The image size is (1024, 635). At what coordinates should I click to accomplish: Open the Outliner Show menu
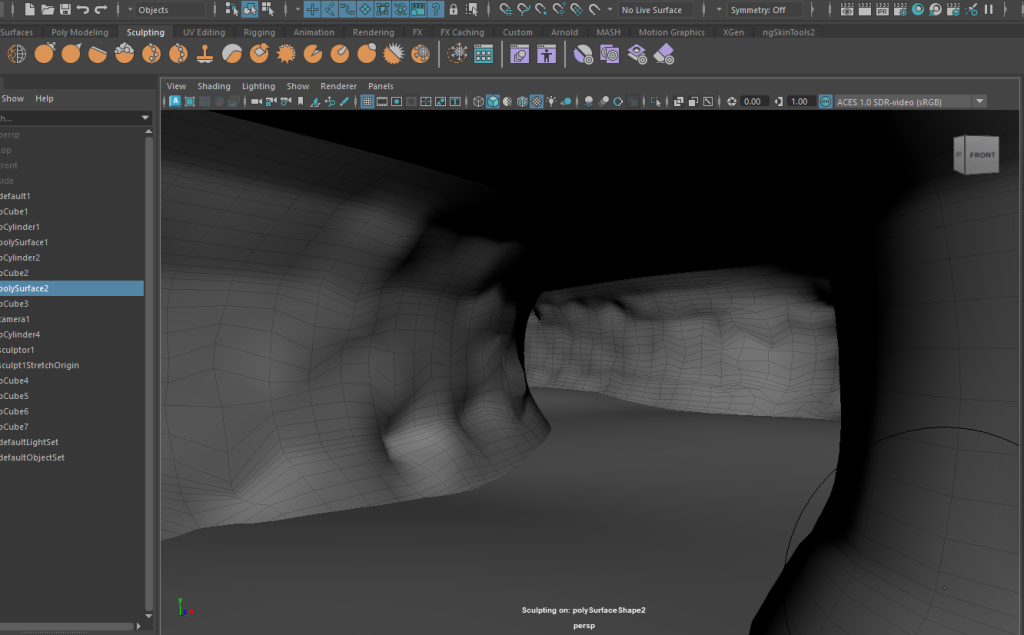click(12, 98)
